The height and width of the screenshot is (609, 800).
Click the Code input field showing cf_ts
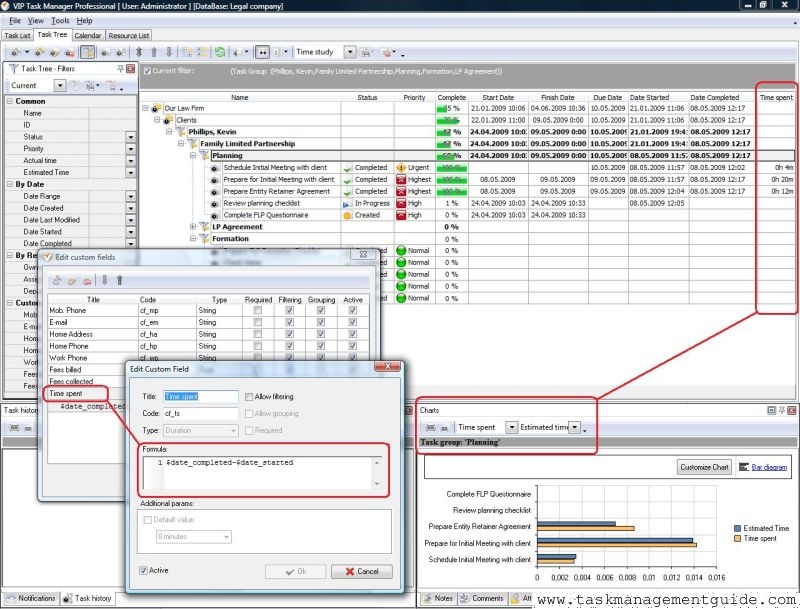point(201,414)
